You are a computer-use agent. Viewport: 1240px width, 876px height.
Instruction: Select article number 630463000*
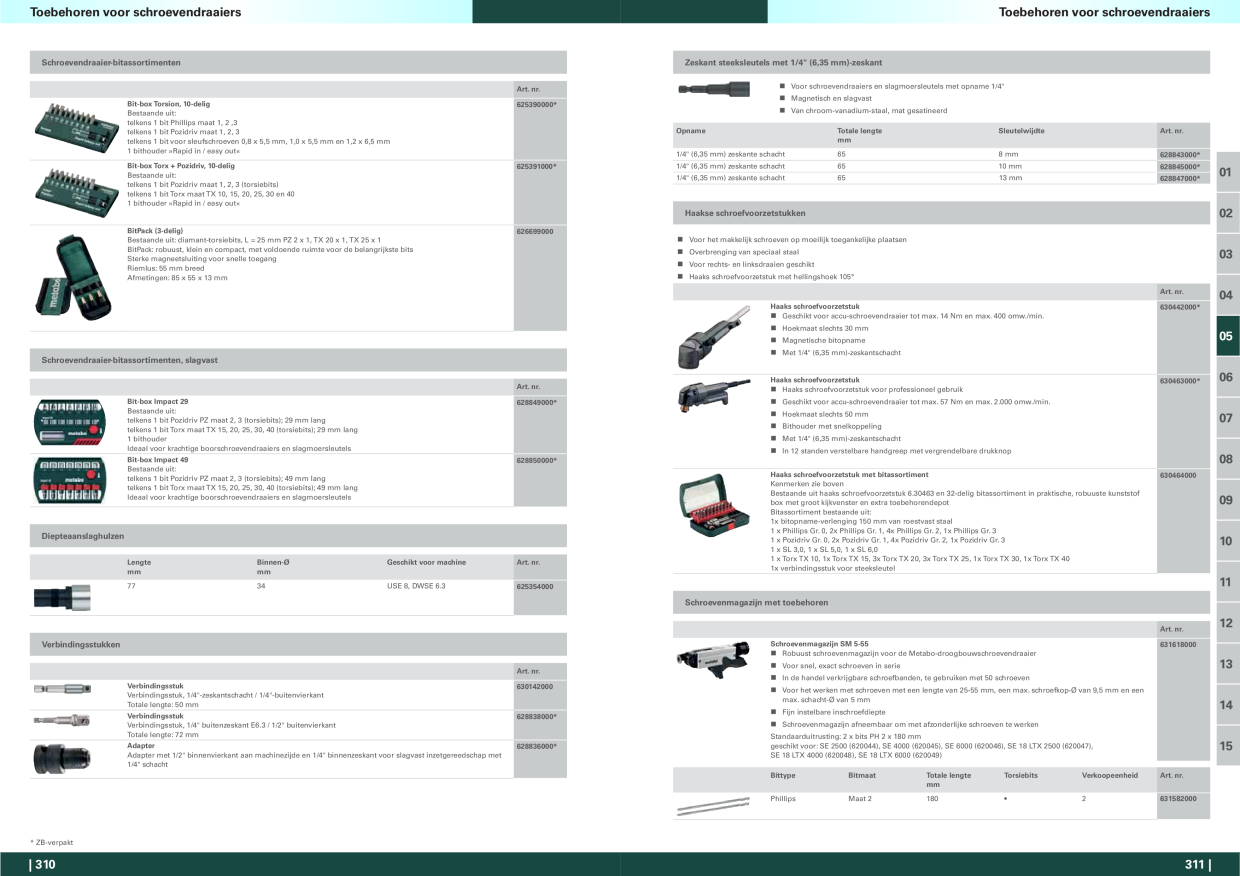(1180, 380)
